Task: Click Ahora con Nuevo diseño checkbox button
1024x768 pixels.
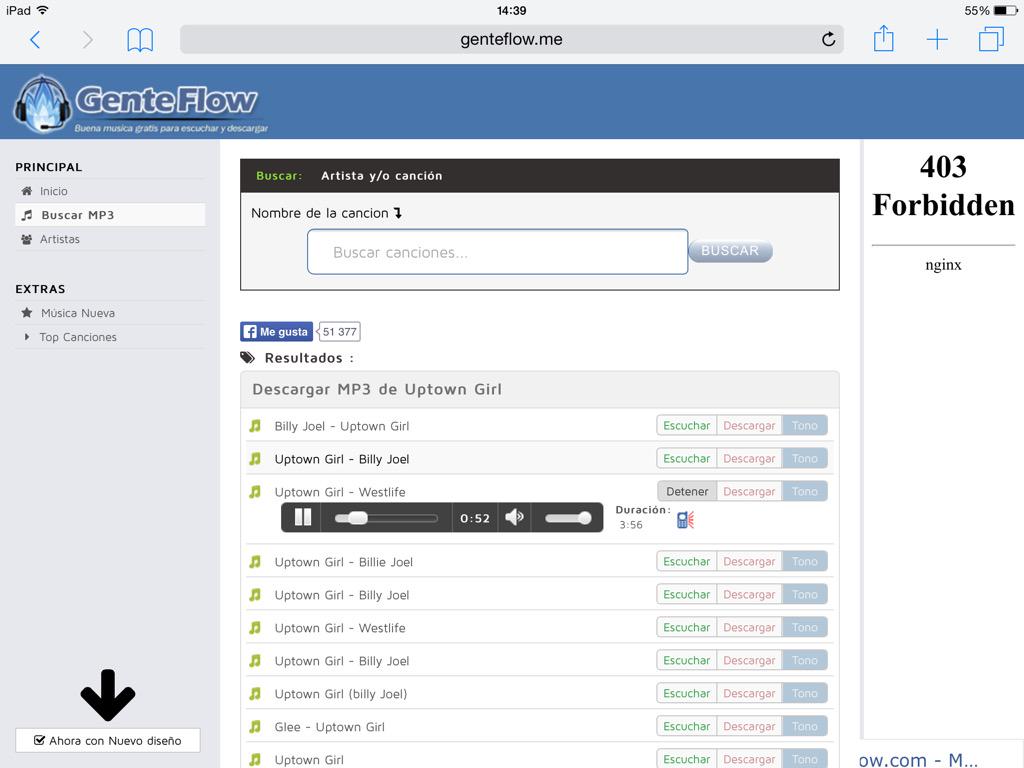Action: click(x=108, y=741)
